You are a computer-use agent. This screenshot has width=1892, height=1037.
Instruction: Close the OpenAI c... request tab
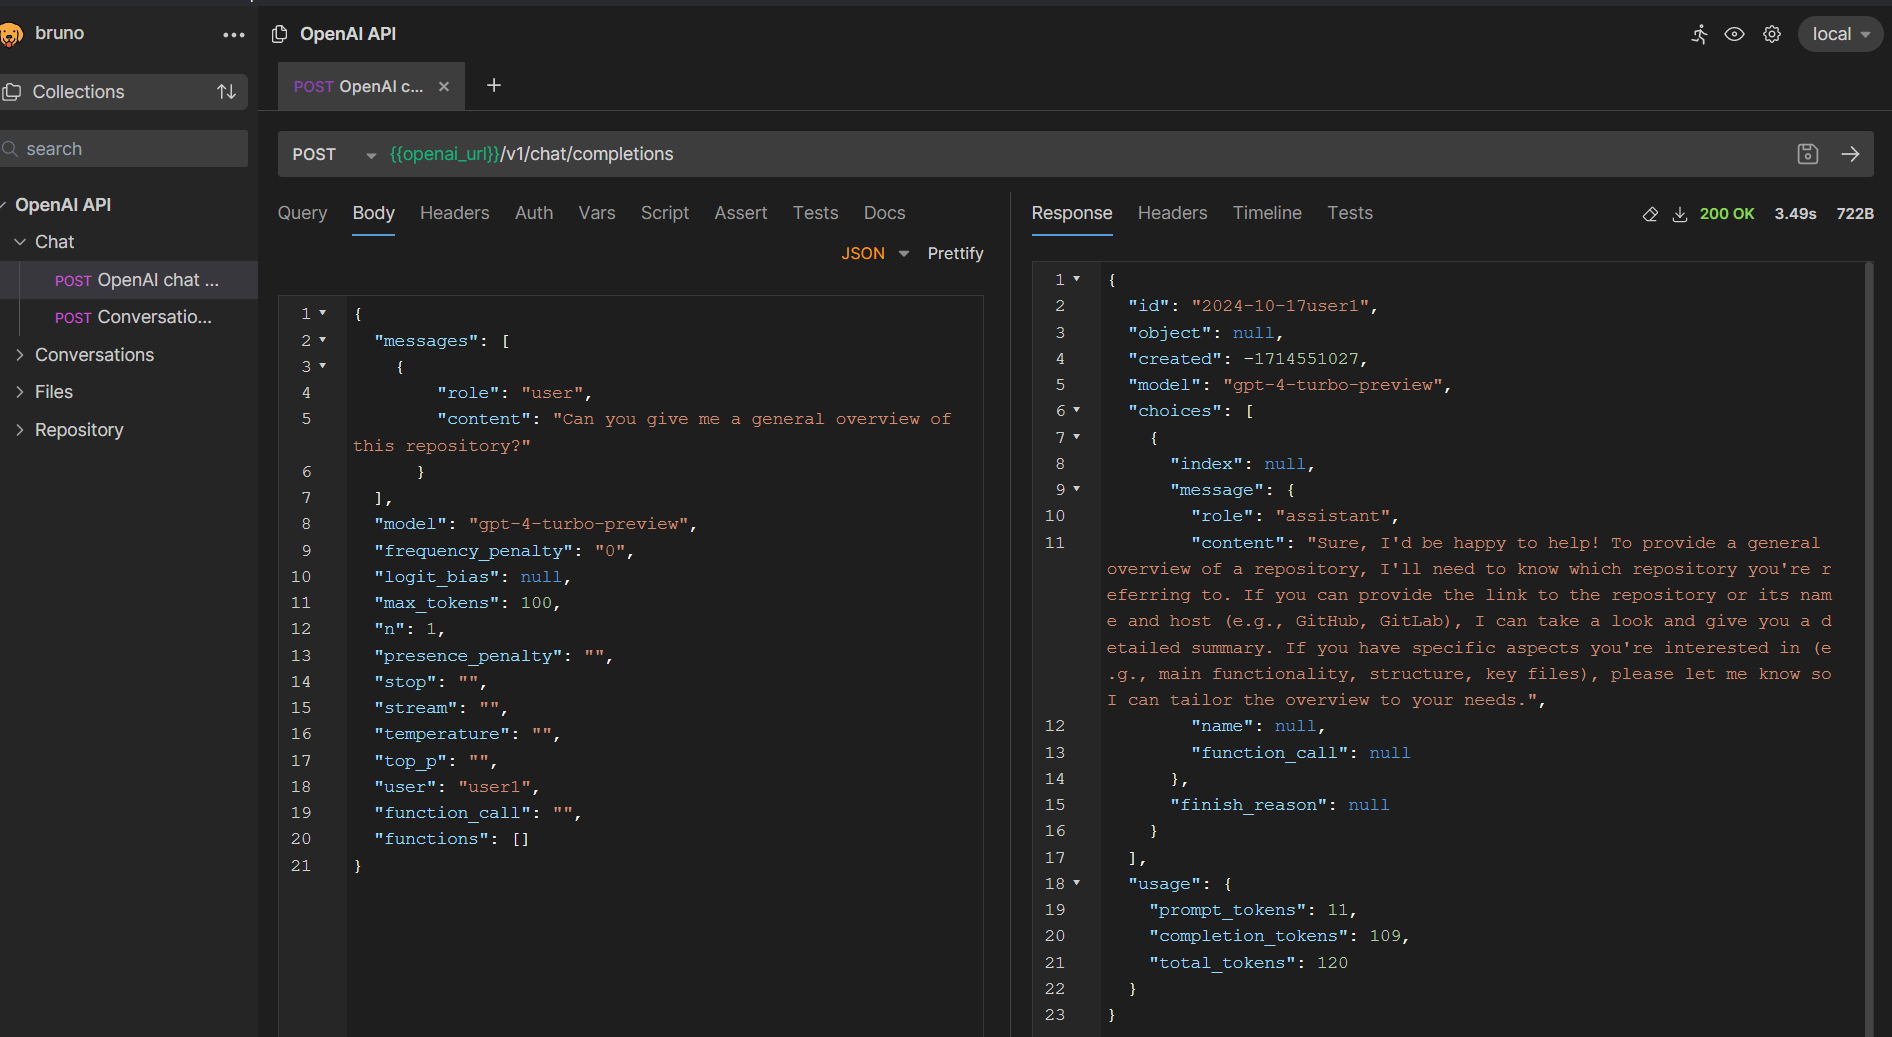point(444,87)
